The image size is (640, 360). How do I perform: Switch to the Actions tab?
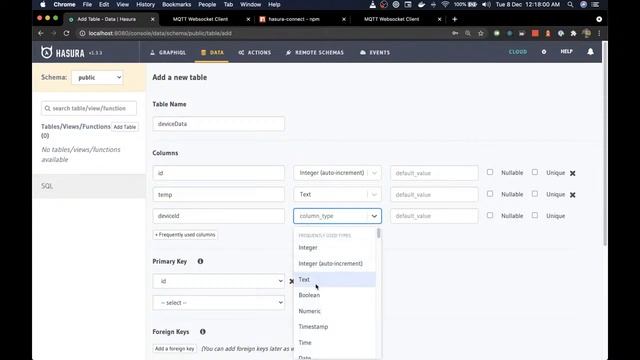(x=255, y=53)
